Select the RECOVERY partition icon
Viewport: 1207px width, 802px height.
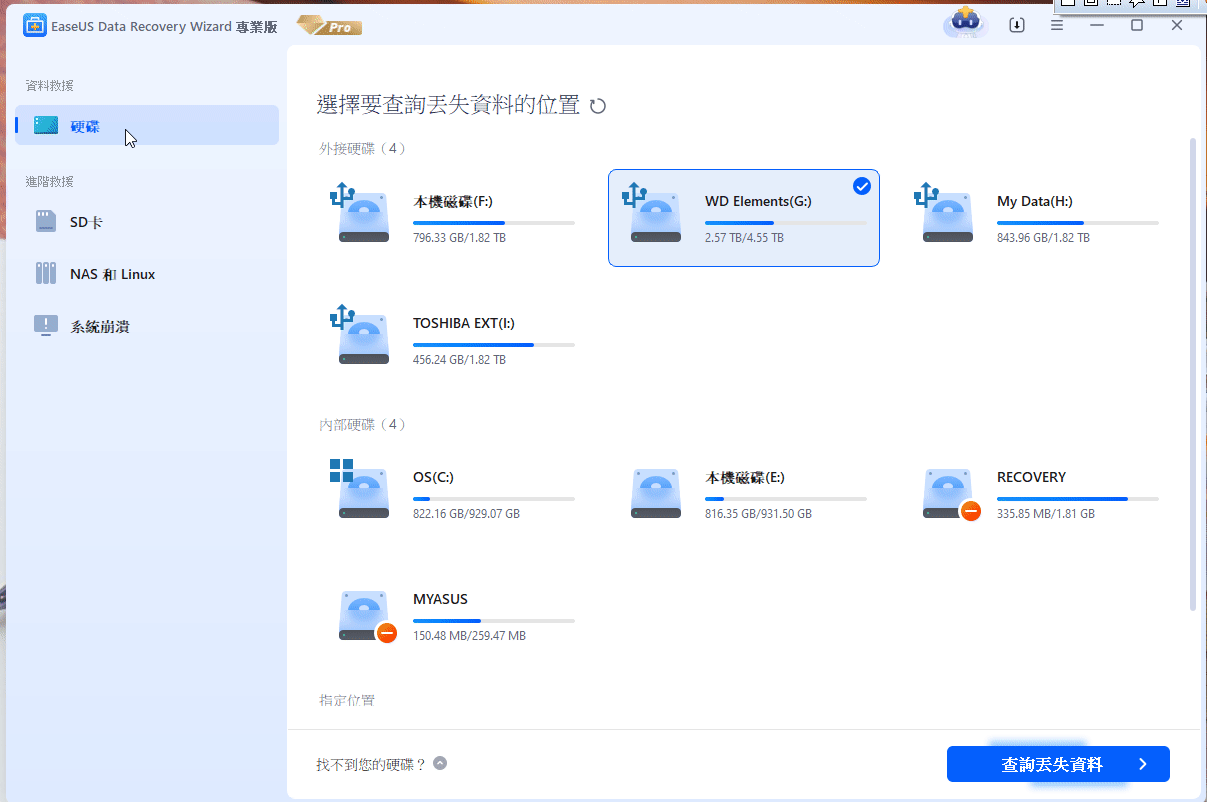tap(950, 494)
